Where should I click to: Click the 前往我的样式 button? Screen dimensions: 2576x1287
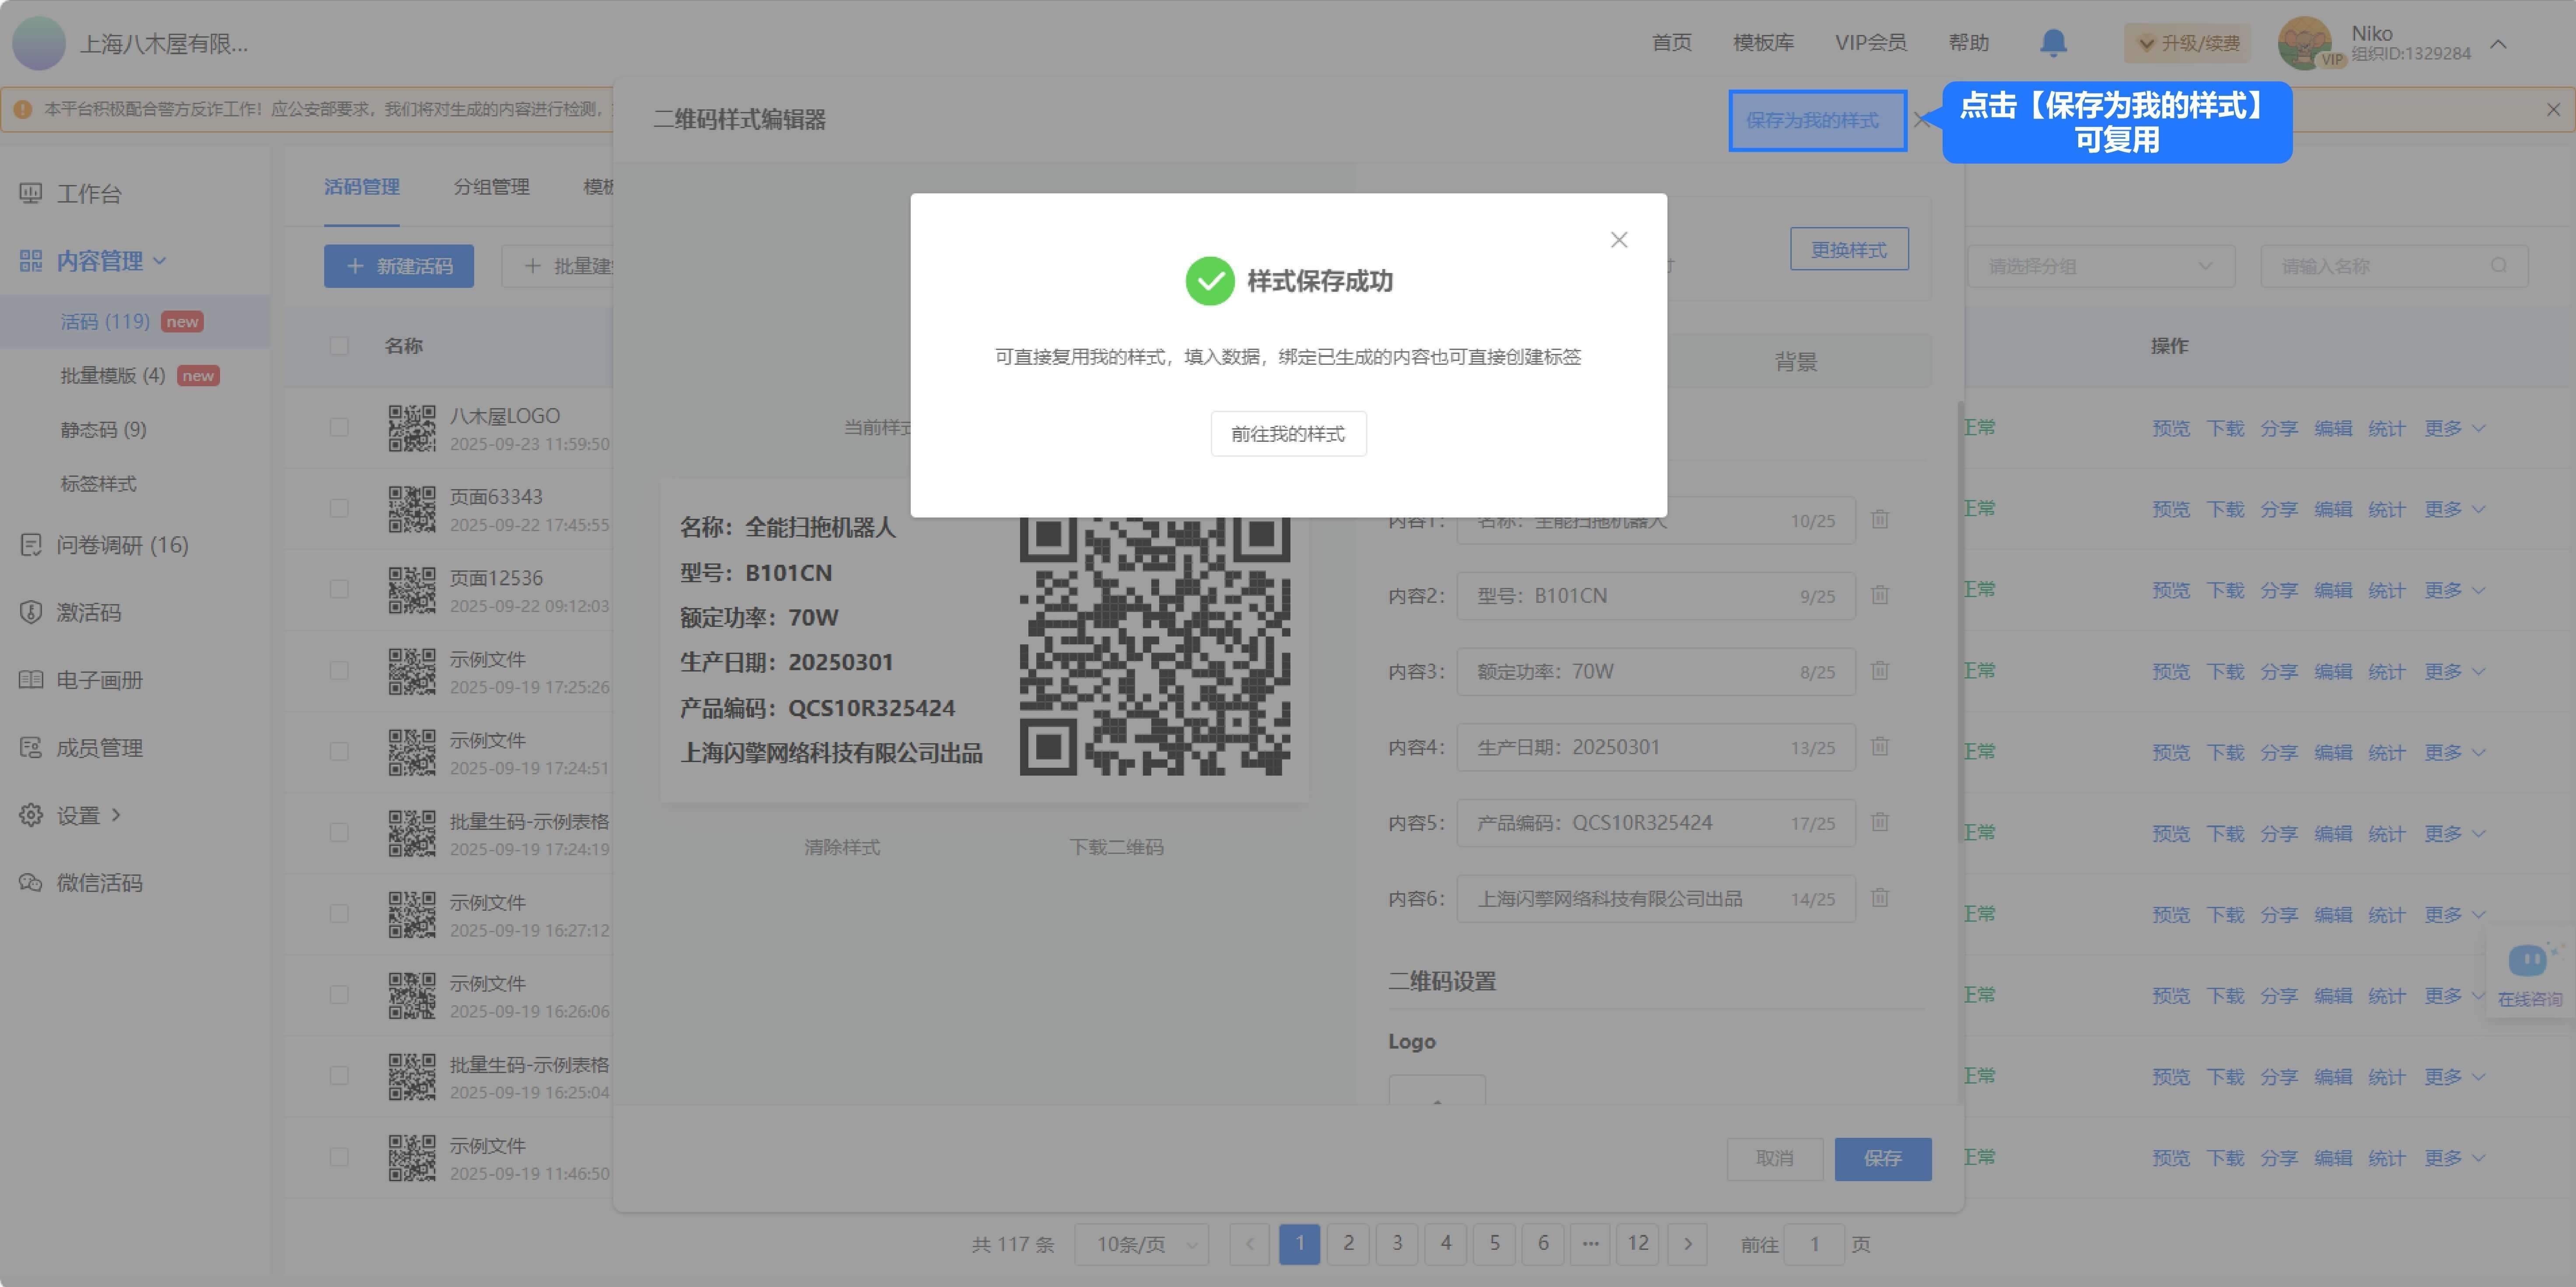click(x=1288, y=434)
